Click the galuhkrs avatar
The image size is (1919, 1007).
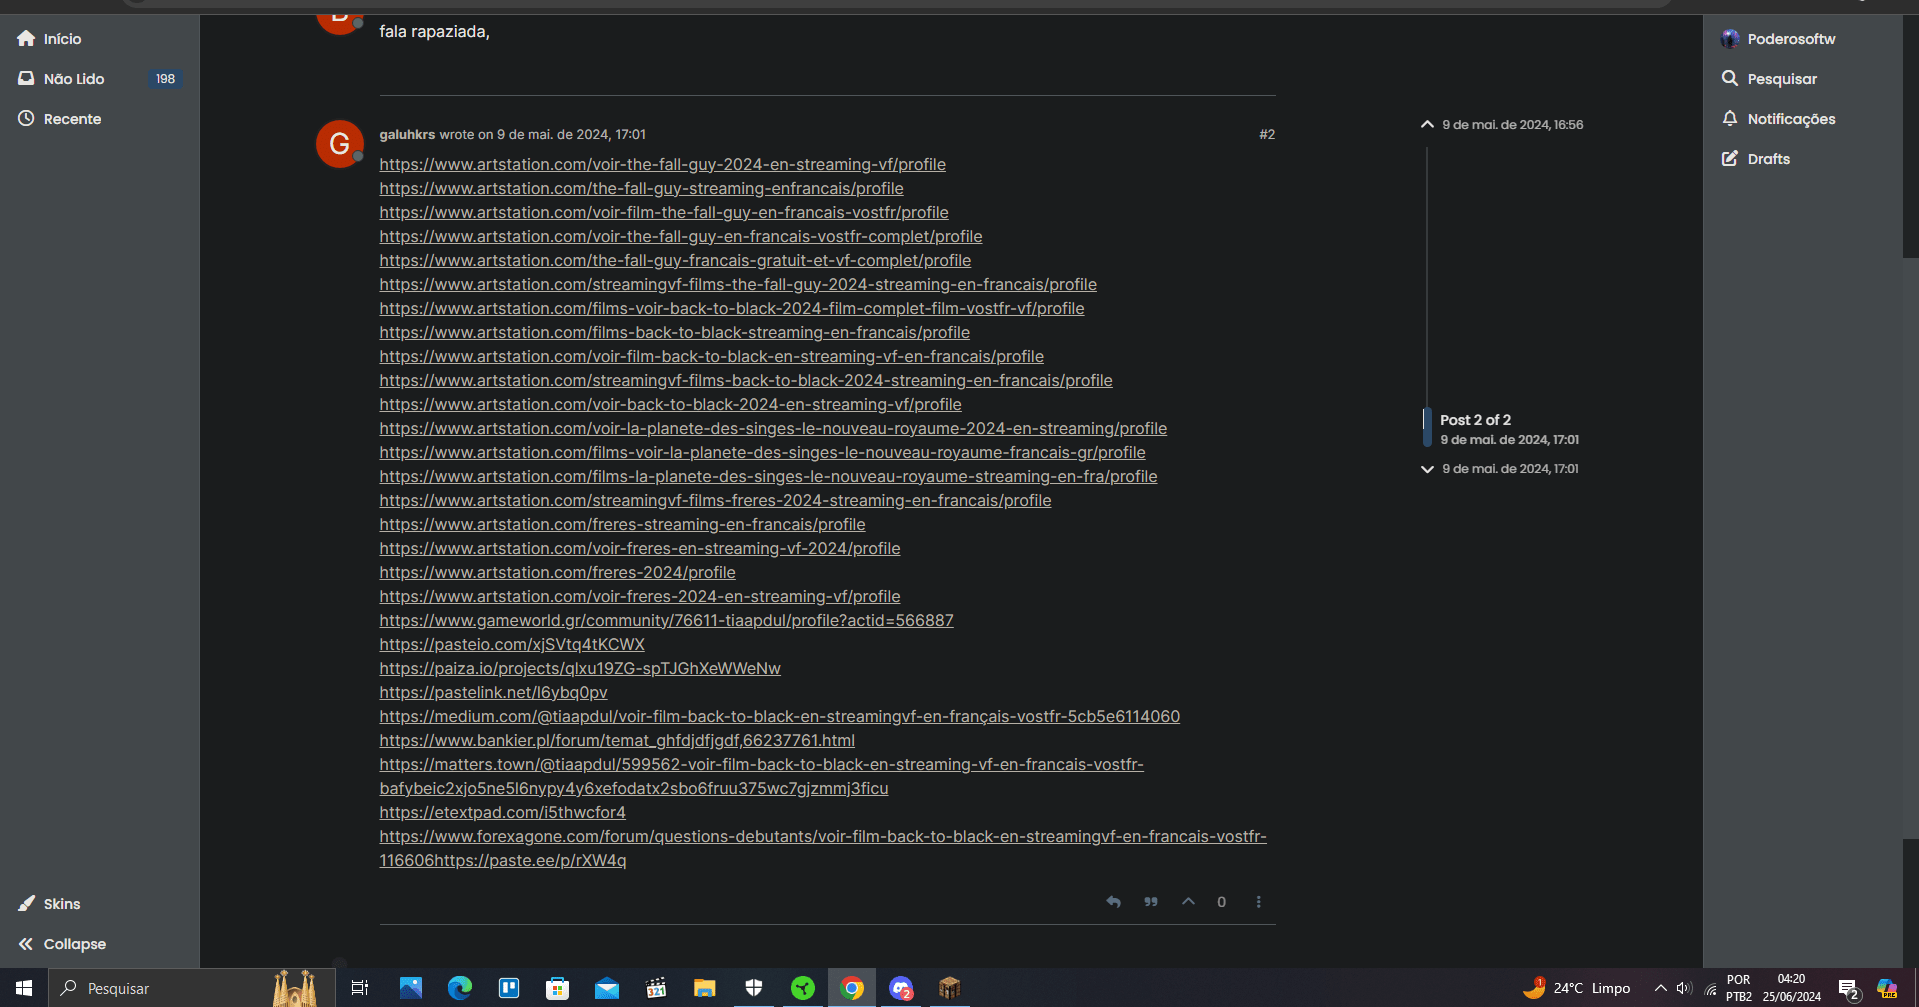(x=339, y=144)
